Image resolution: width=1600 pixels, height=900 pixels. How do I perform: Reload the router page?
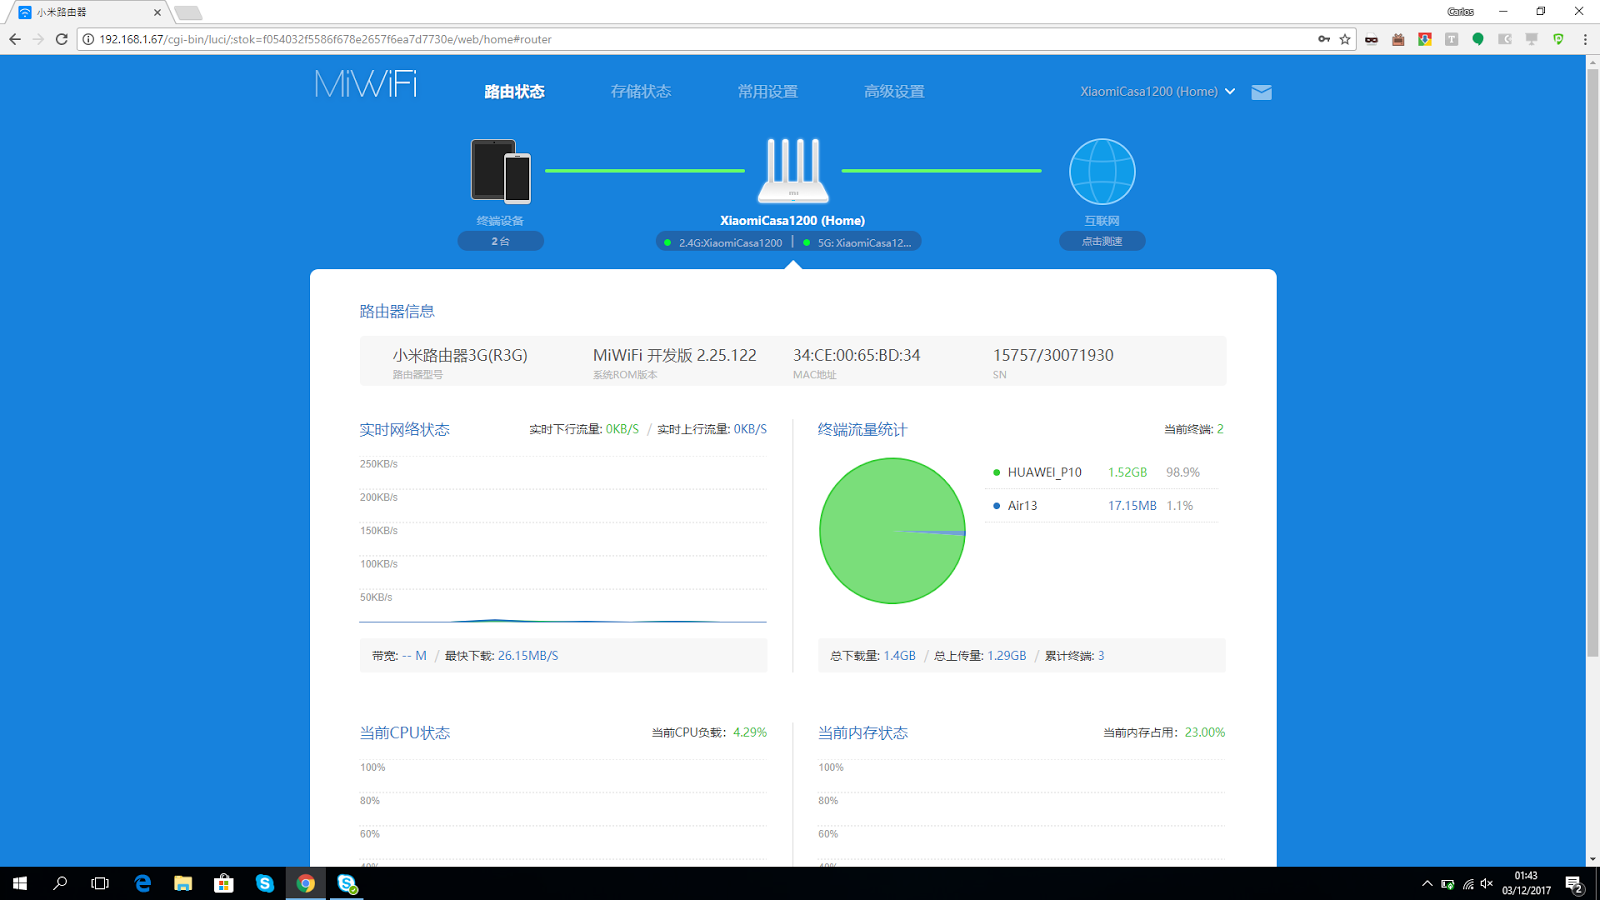pos(61,39)
